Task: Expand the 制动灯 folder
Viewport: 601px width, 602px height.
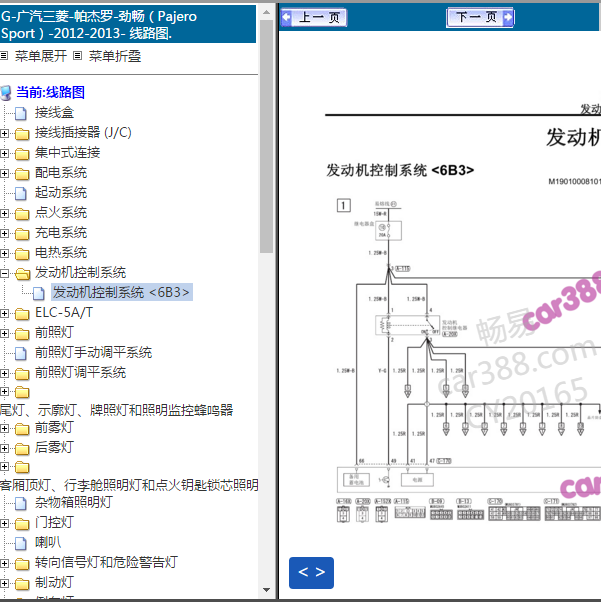Action: click(4, 583)
